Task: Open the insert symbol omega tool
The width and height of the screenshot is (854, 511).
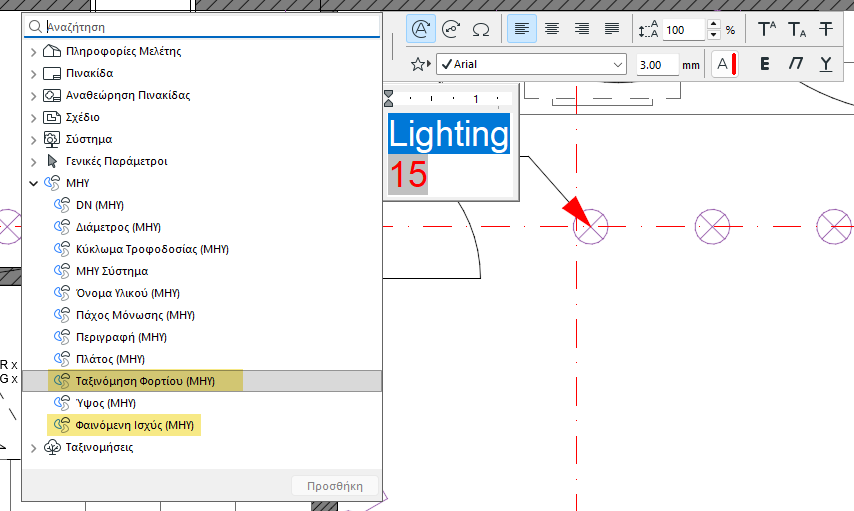Action: (481, 29)
